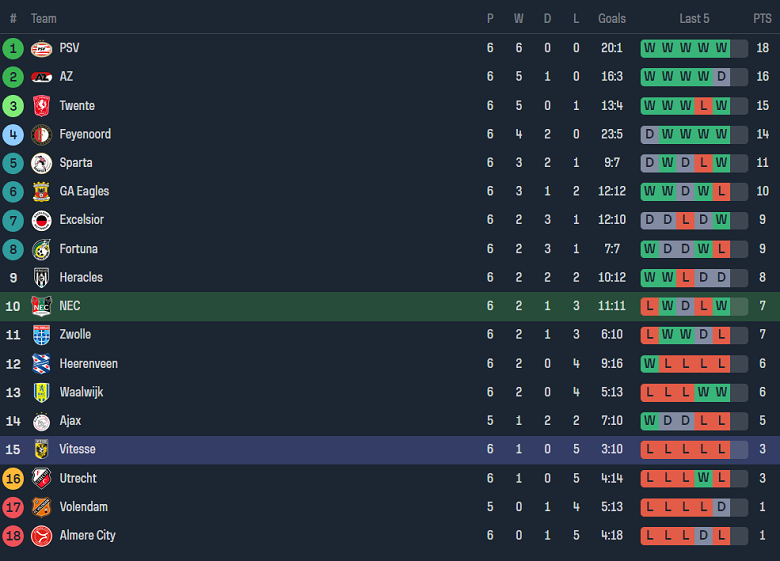Click PSV's most recent win result badge
The width and height of the screenshot is (780, 561).
[721, 48]
